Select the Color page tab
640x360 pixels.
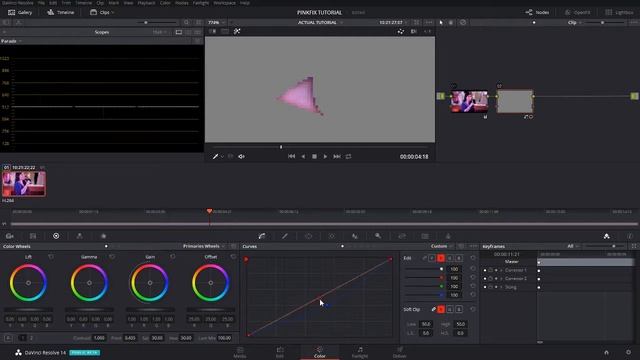320,352
